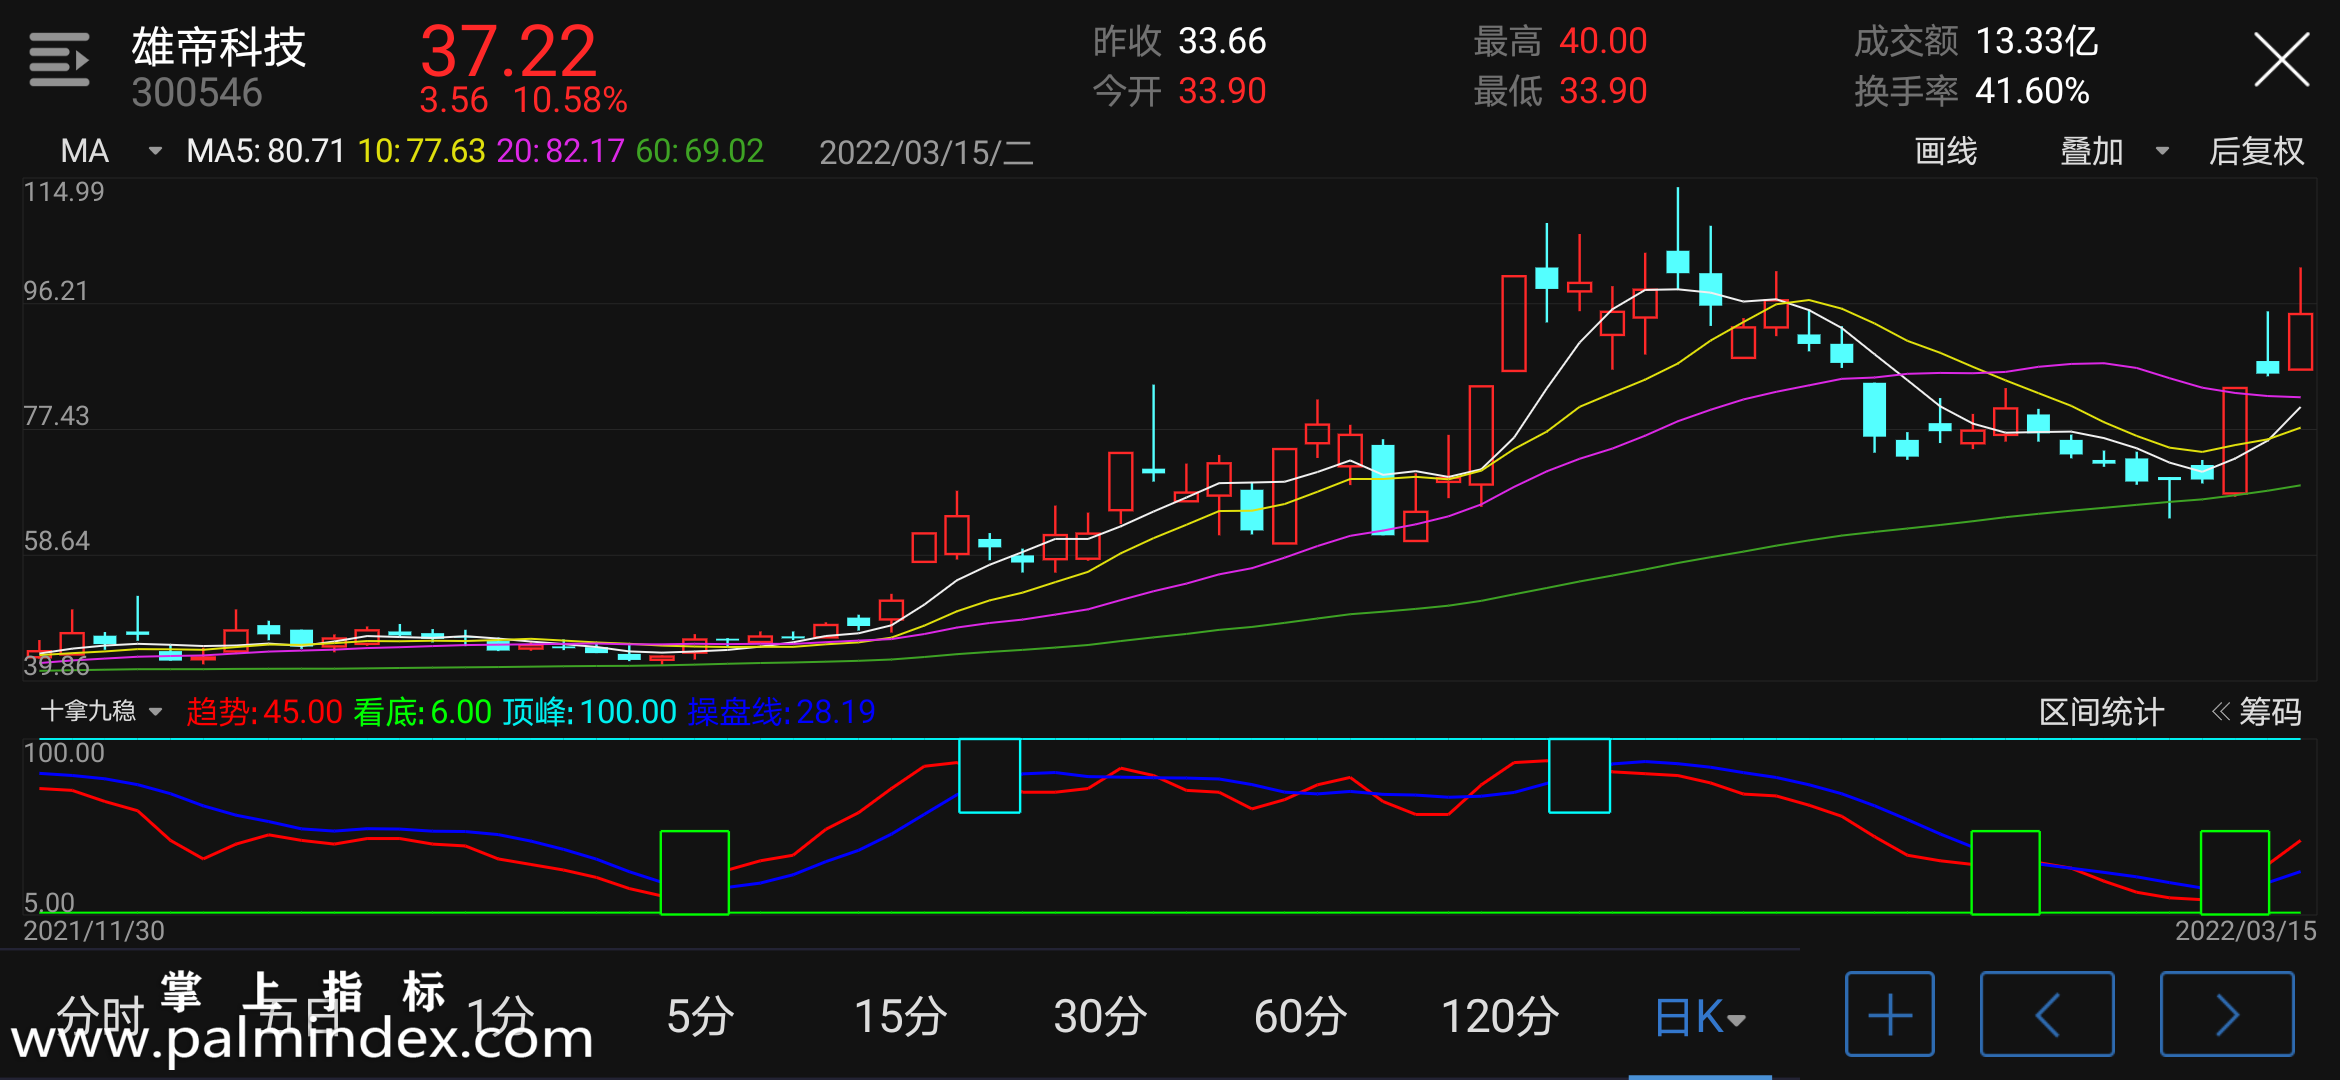Click the end date 2022/03/15 label

pos(2245,931)
